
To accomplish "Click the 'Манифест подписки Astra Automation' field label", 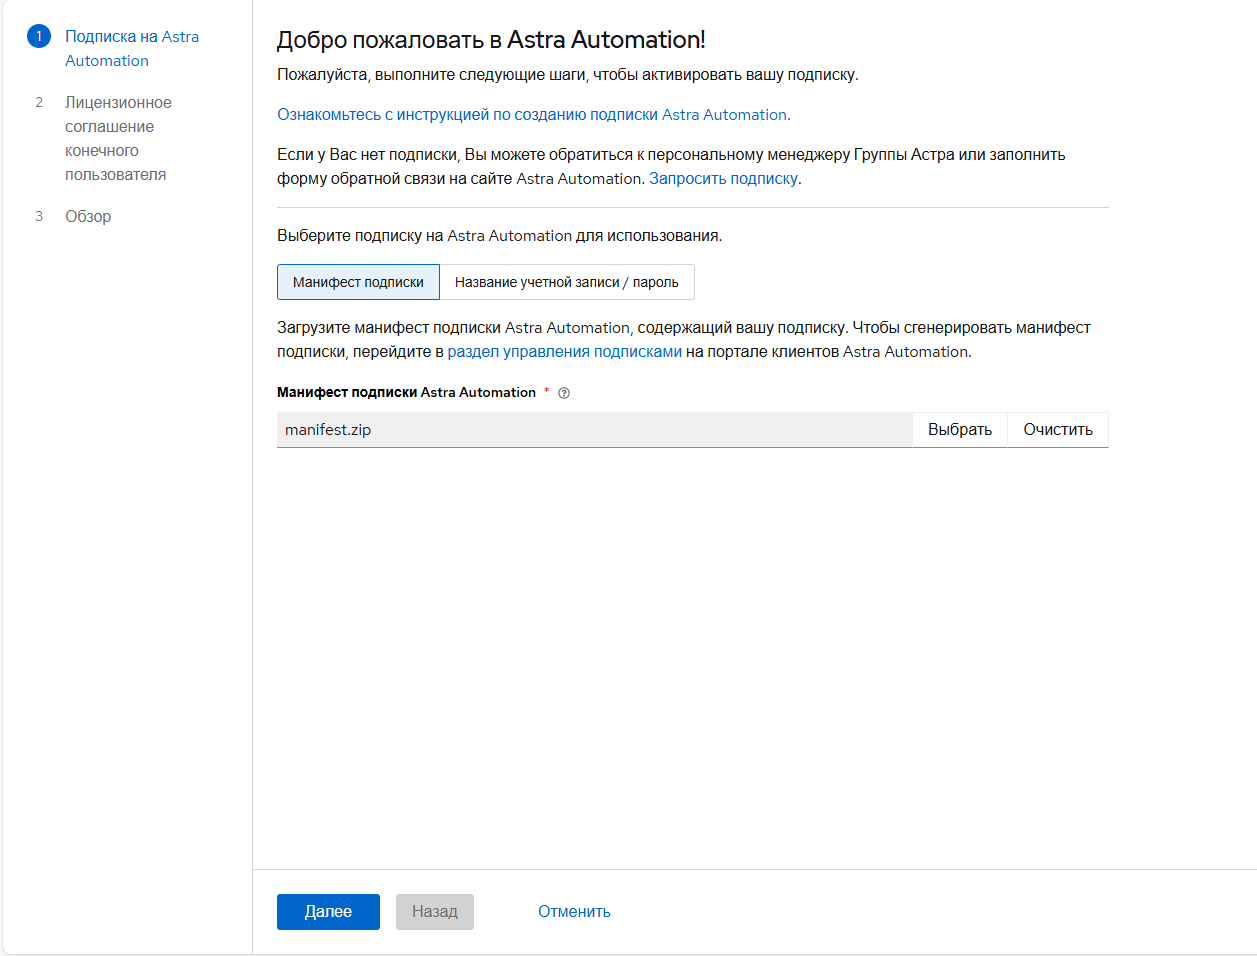I will pos(406,393).
